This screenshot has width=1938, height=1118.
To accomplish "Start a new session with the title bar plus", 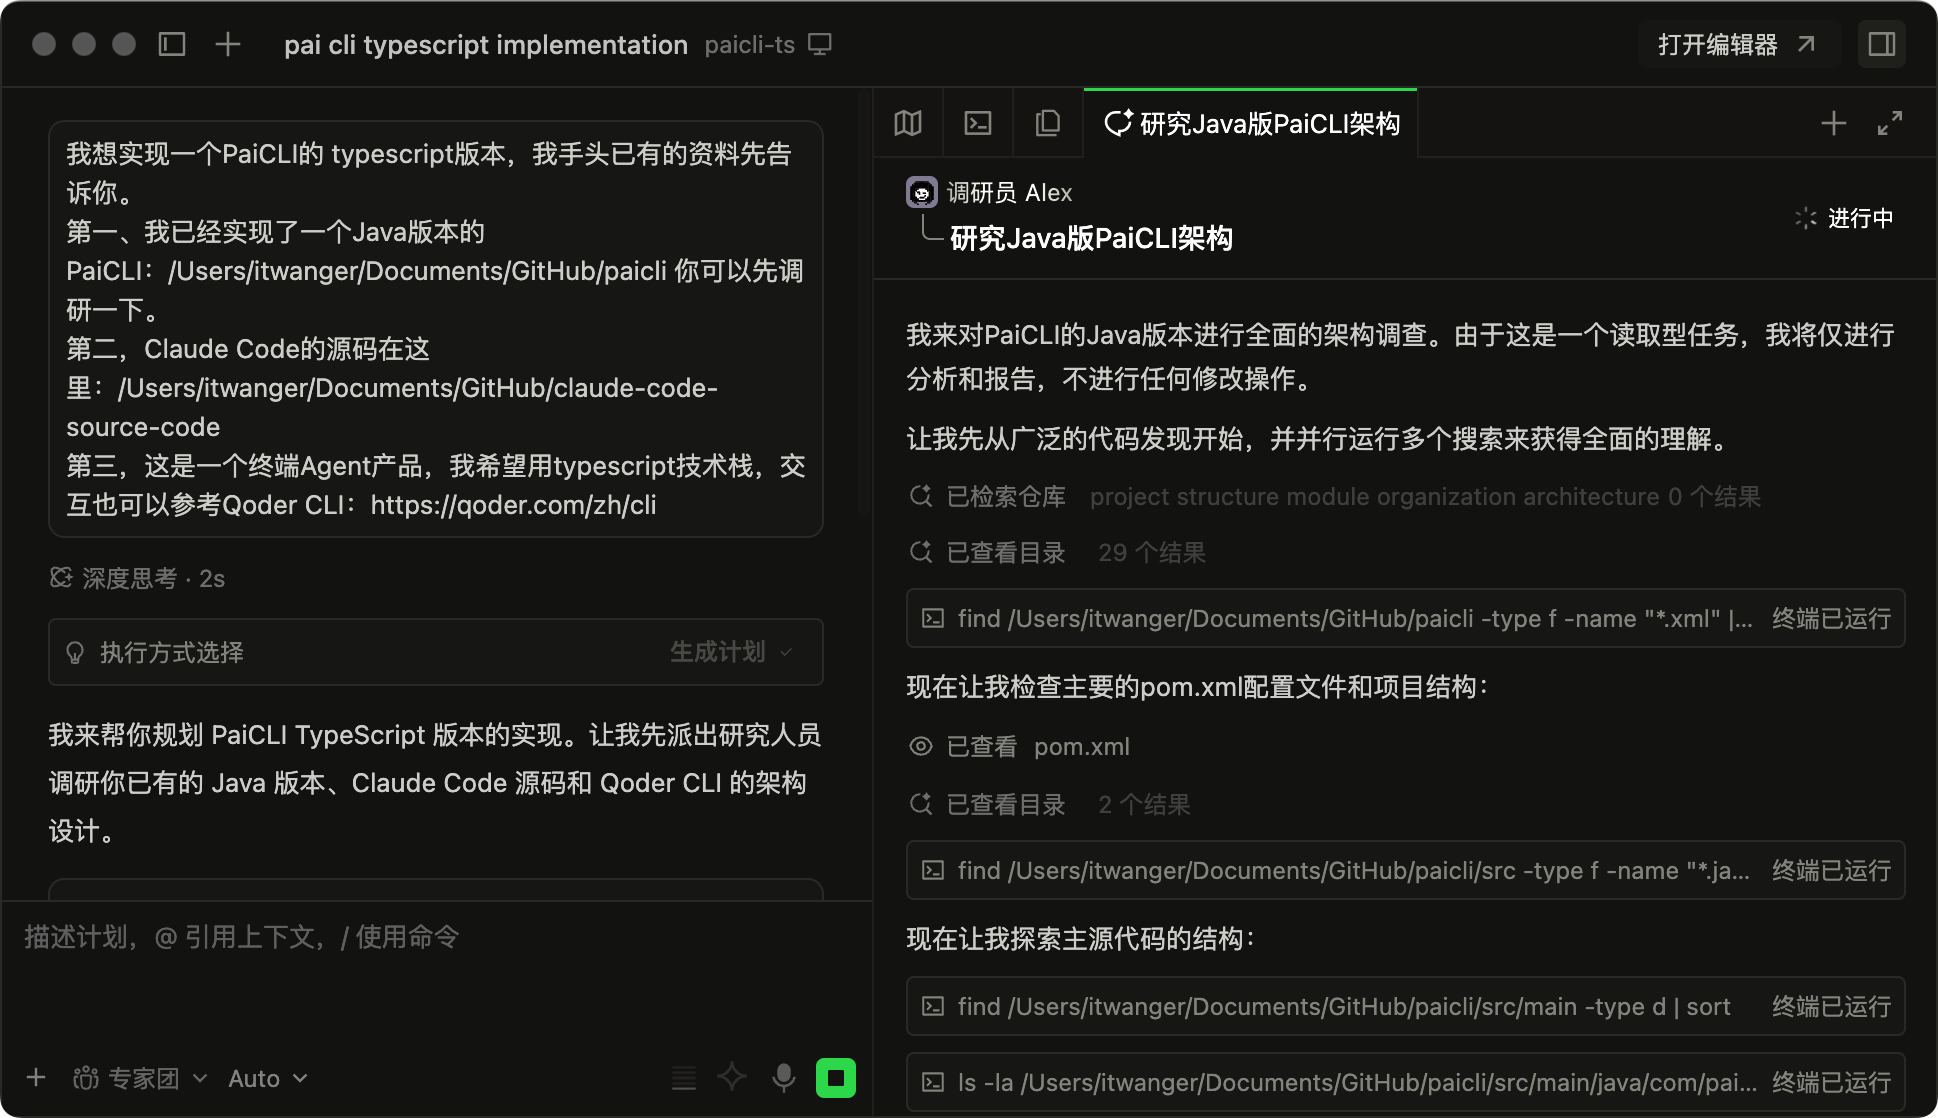I will 228,44.
